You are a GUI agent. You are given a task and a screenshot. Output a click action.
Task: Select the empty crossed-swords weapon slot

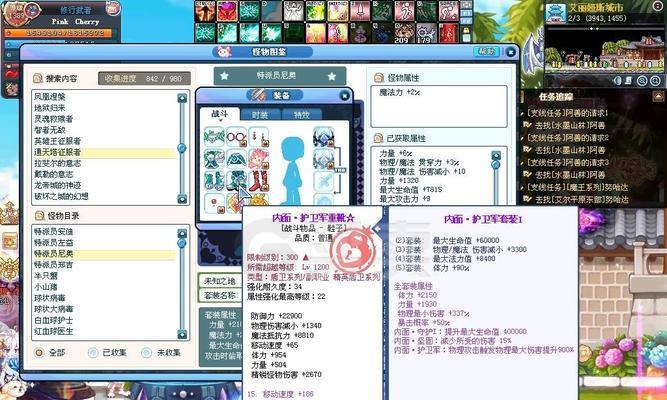click(x=324, y=181)
